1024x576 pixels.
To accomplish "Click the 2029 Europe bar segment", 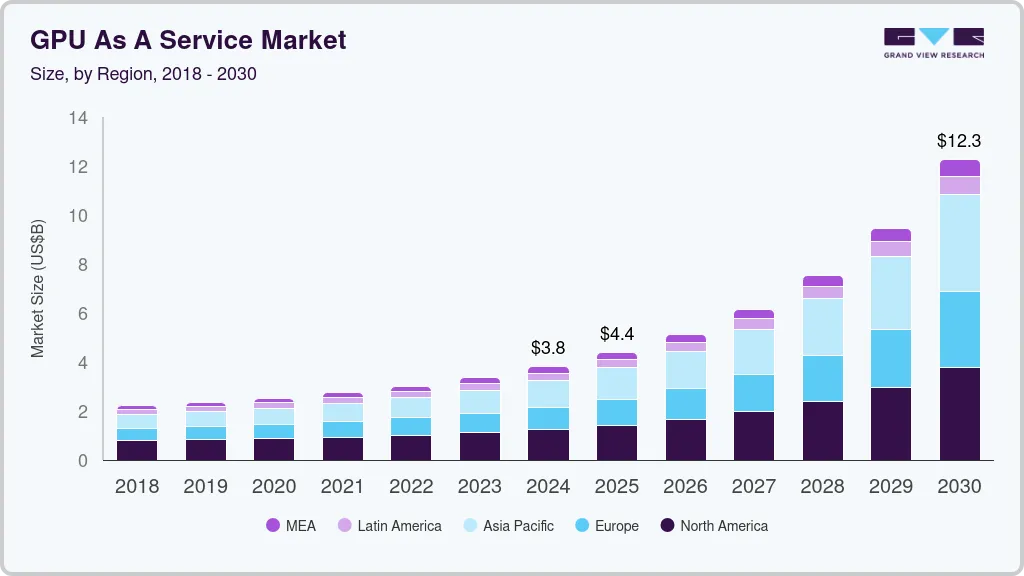I will pyautogui.click(x=891, y=358).
